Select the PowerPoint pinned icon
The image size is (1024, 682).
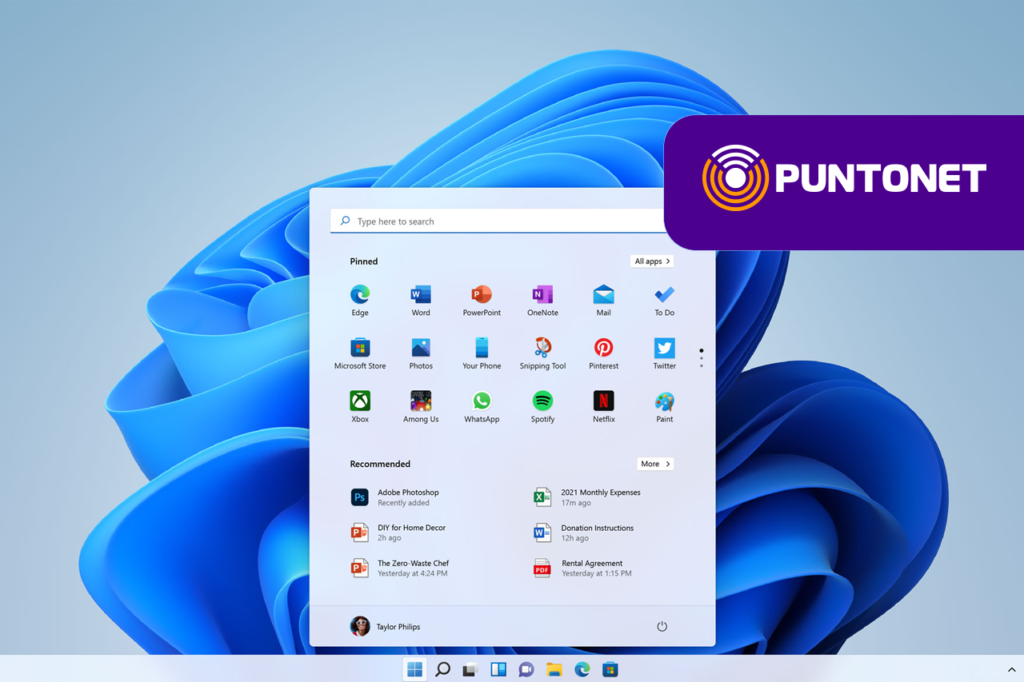[481, 295]
